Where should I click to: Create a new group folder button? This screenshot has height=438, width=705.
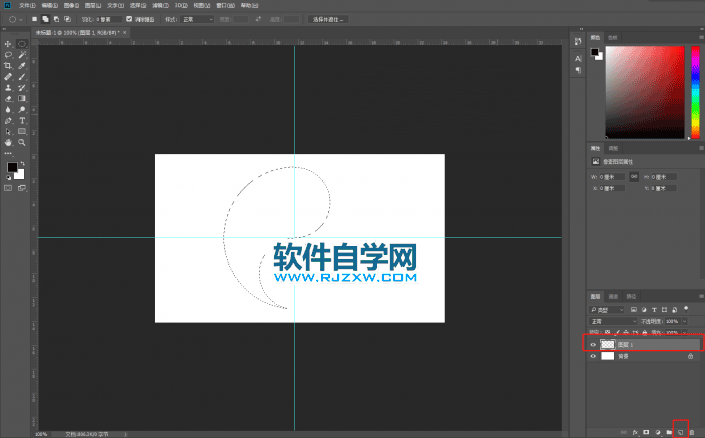pos(669,432)
